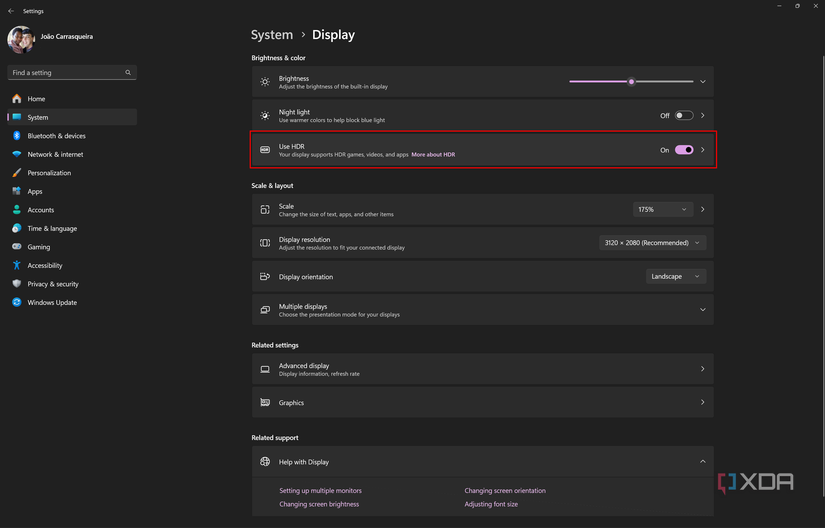Click the Accessibility figure icon
The width and height of the screenshot is (825, 528).
17,265
